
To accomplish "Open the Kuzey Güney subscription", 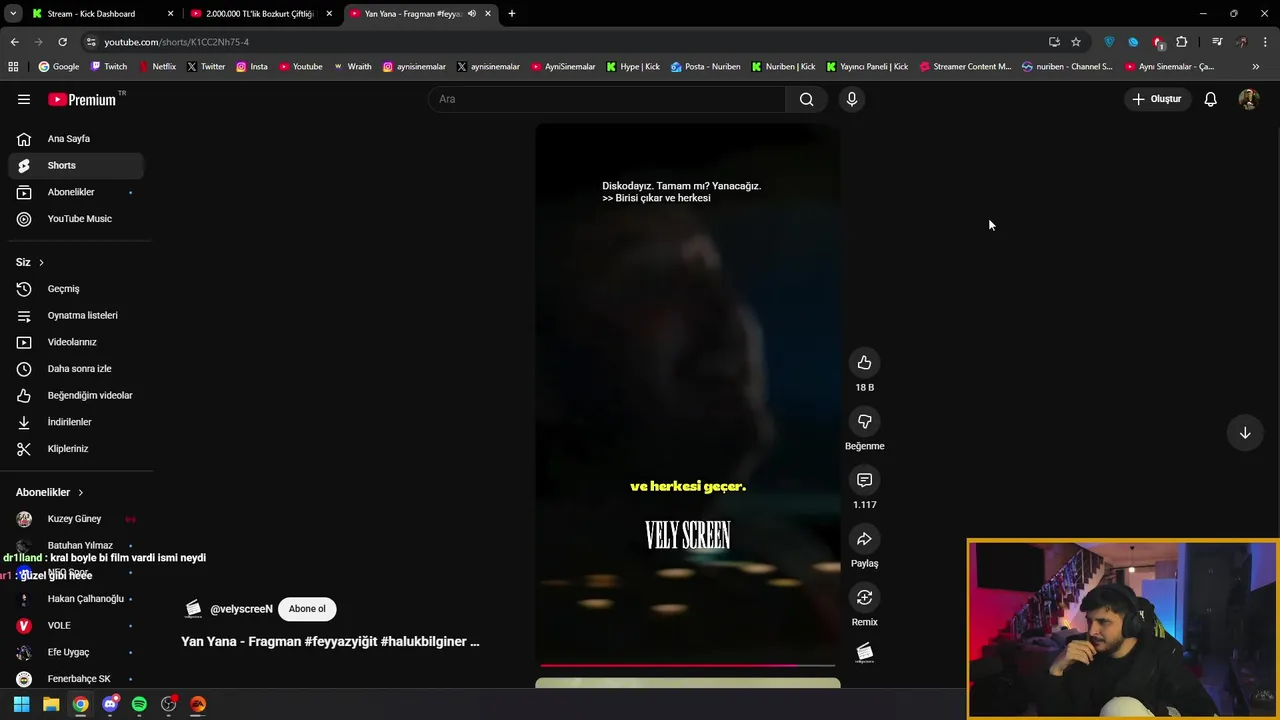I will (x=76, y=519).
